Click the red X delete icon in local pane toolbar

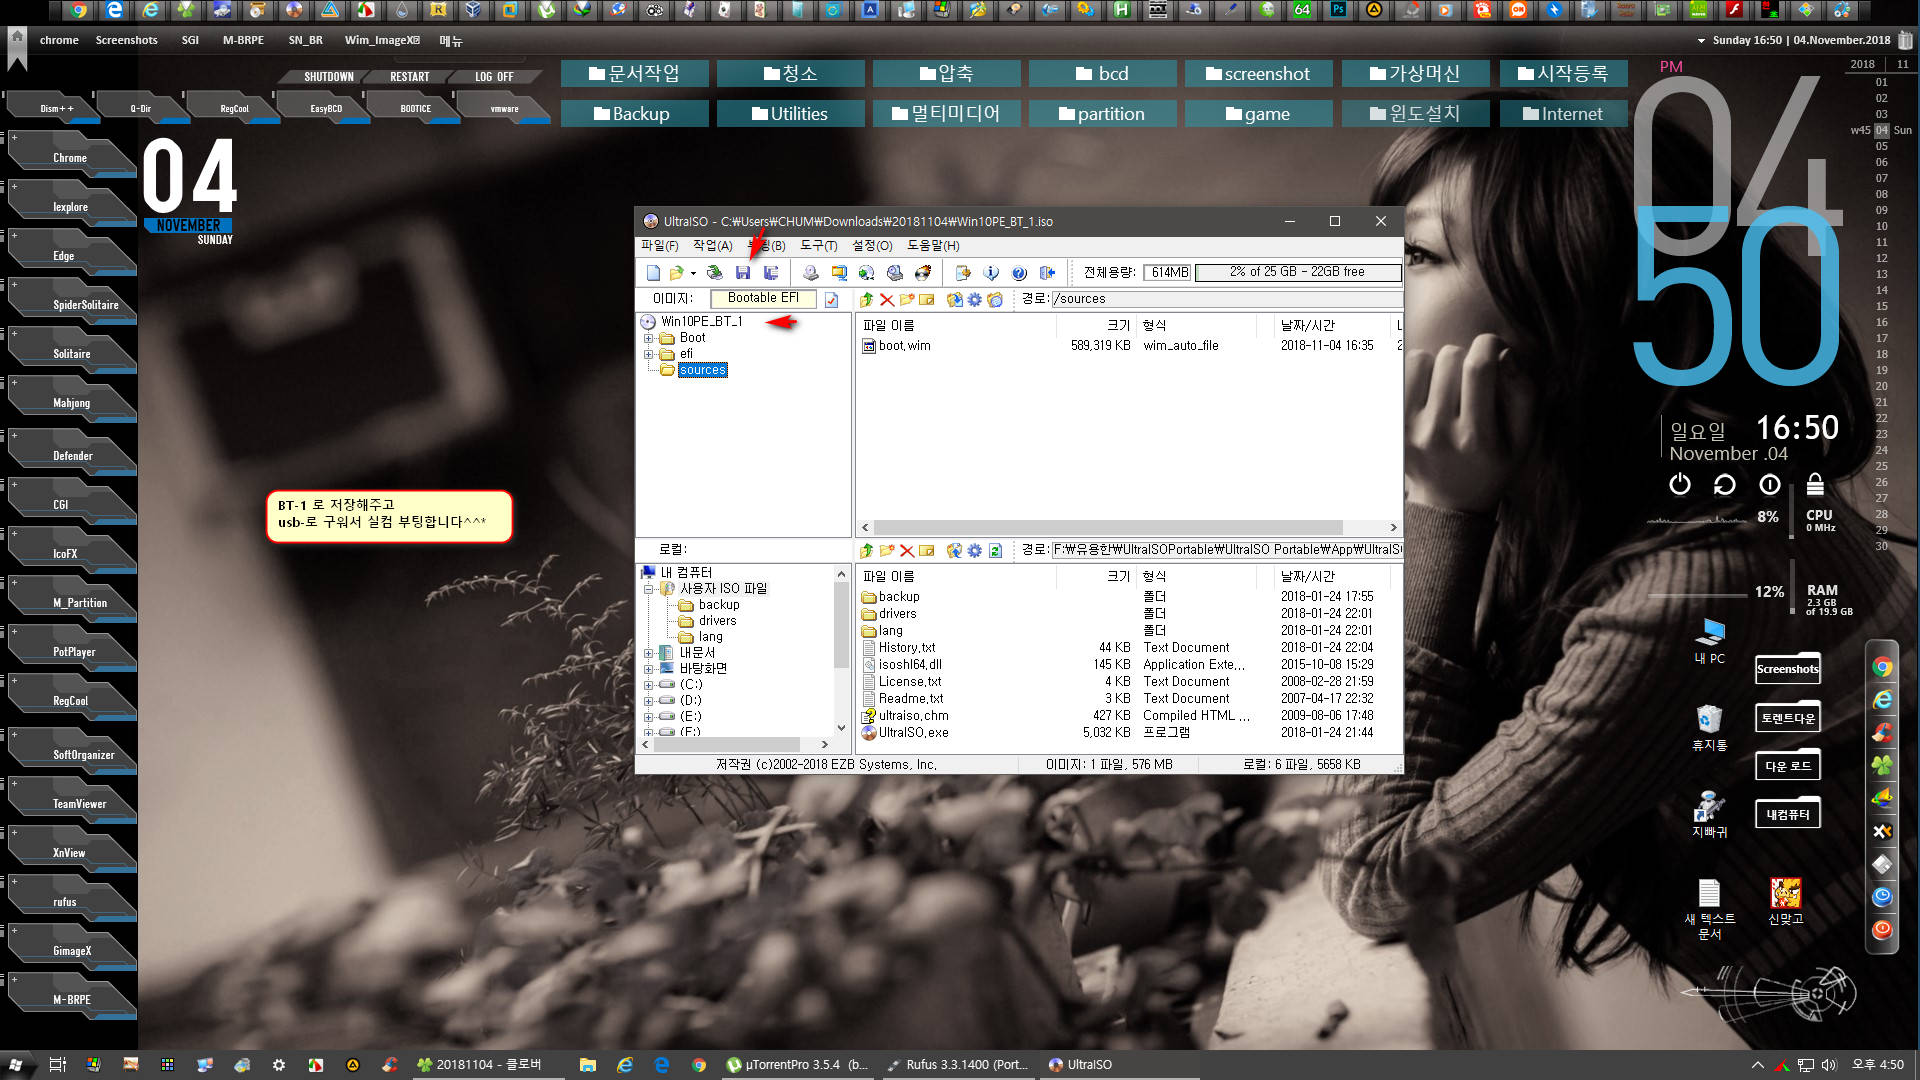point(906,551)
